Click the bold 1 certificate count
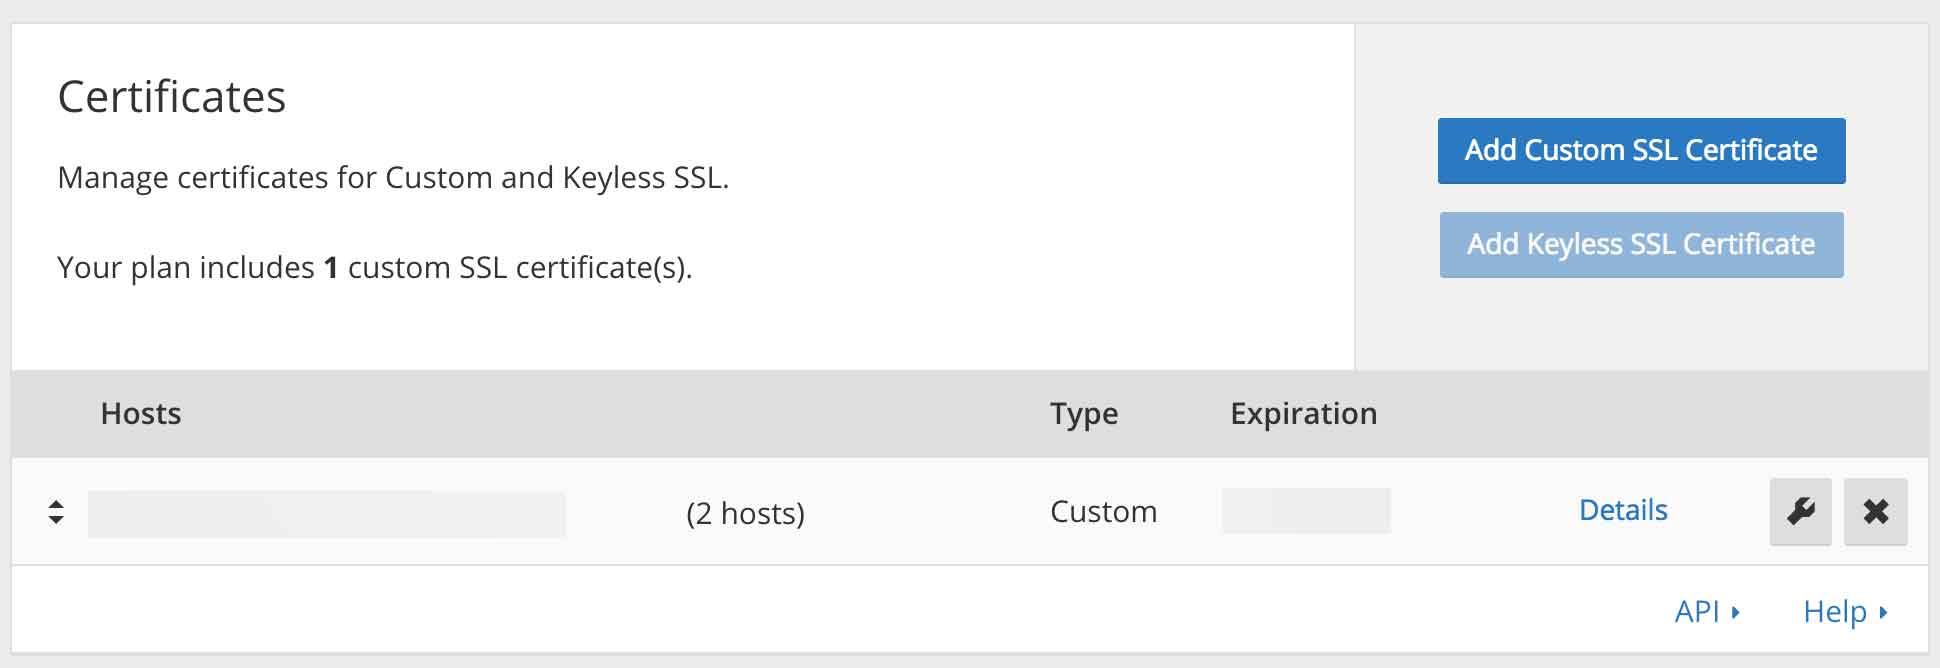Screen dimensions: 1940x668 click(x=331, y=268)
